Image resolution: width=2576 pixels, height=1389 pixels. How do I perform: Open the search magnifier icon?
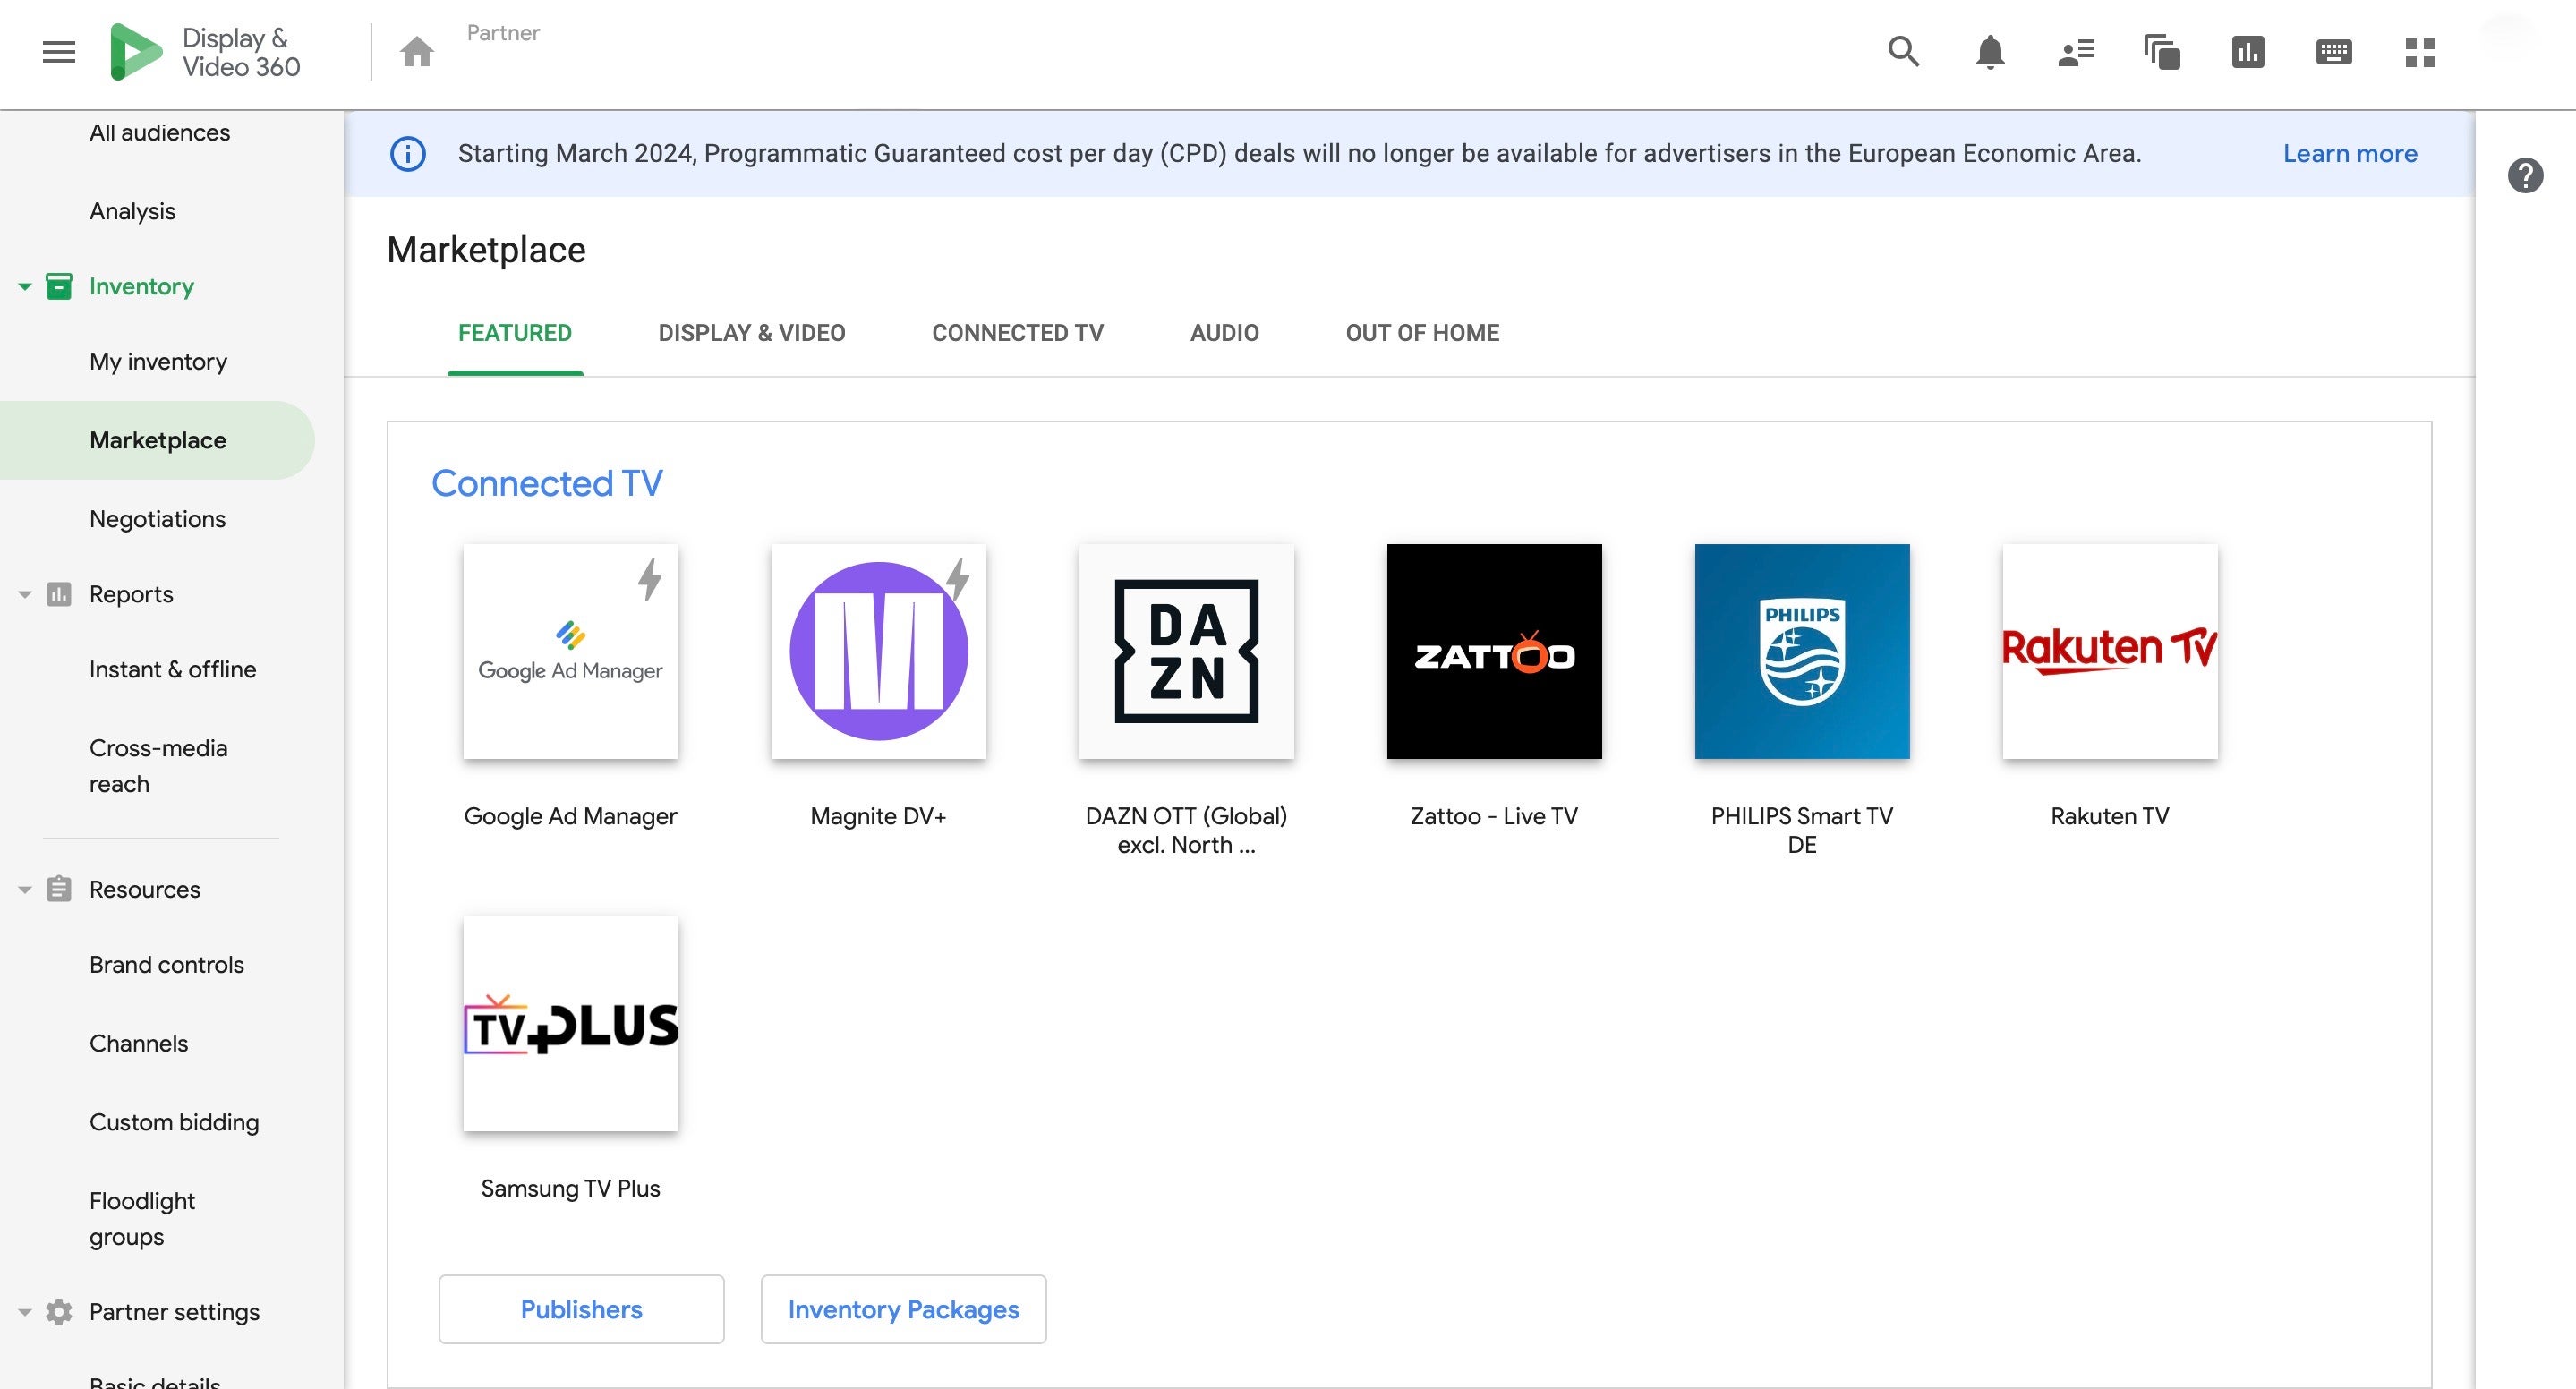(1903, 52)
